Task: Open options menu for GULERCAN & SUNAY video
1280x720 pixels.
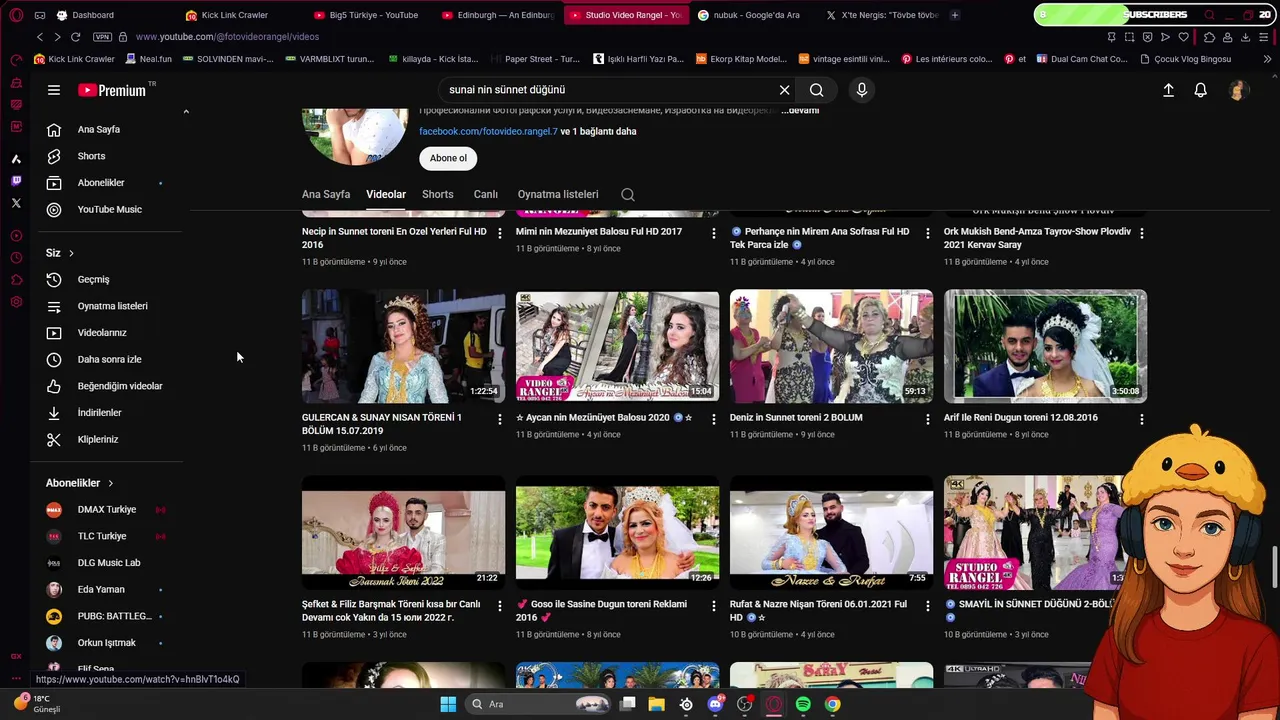Action: point(500,419)
